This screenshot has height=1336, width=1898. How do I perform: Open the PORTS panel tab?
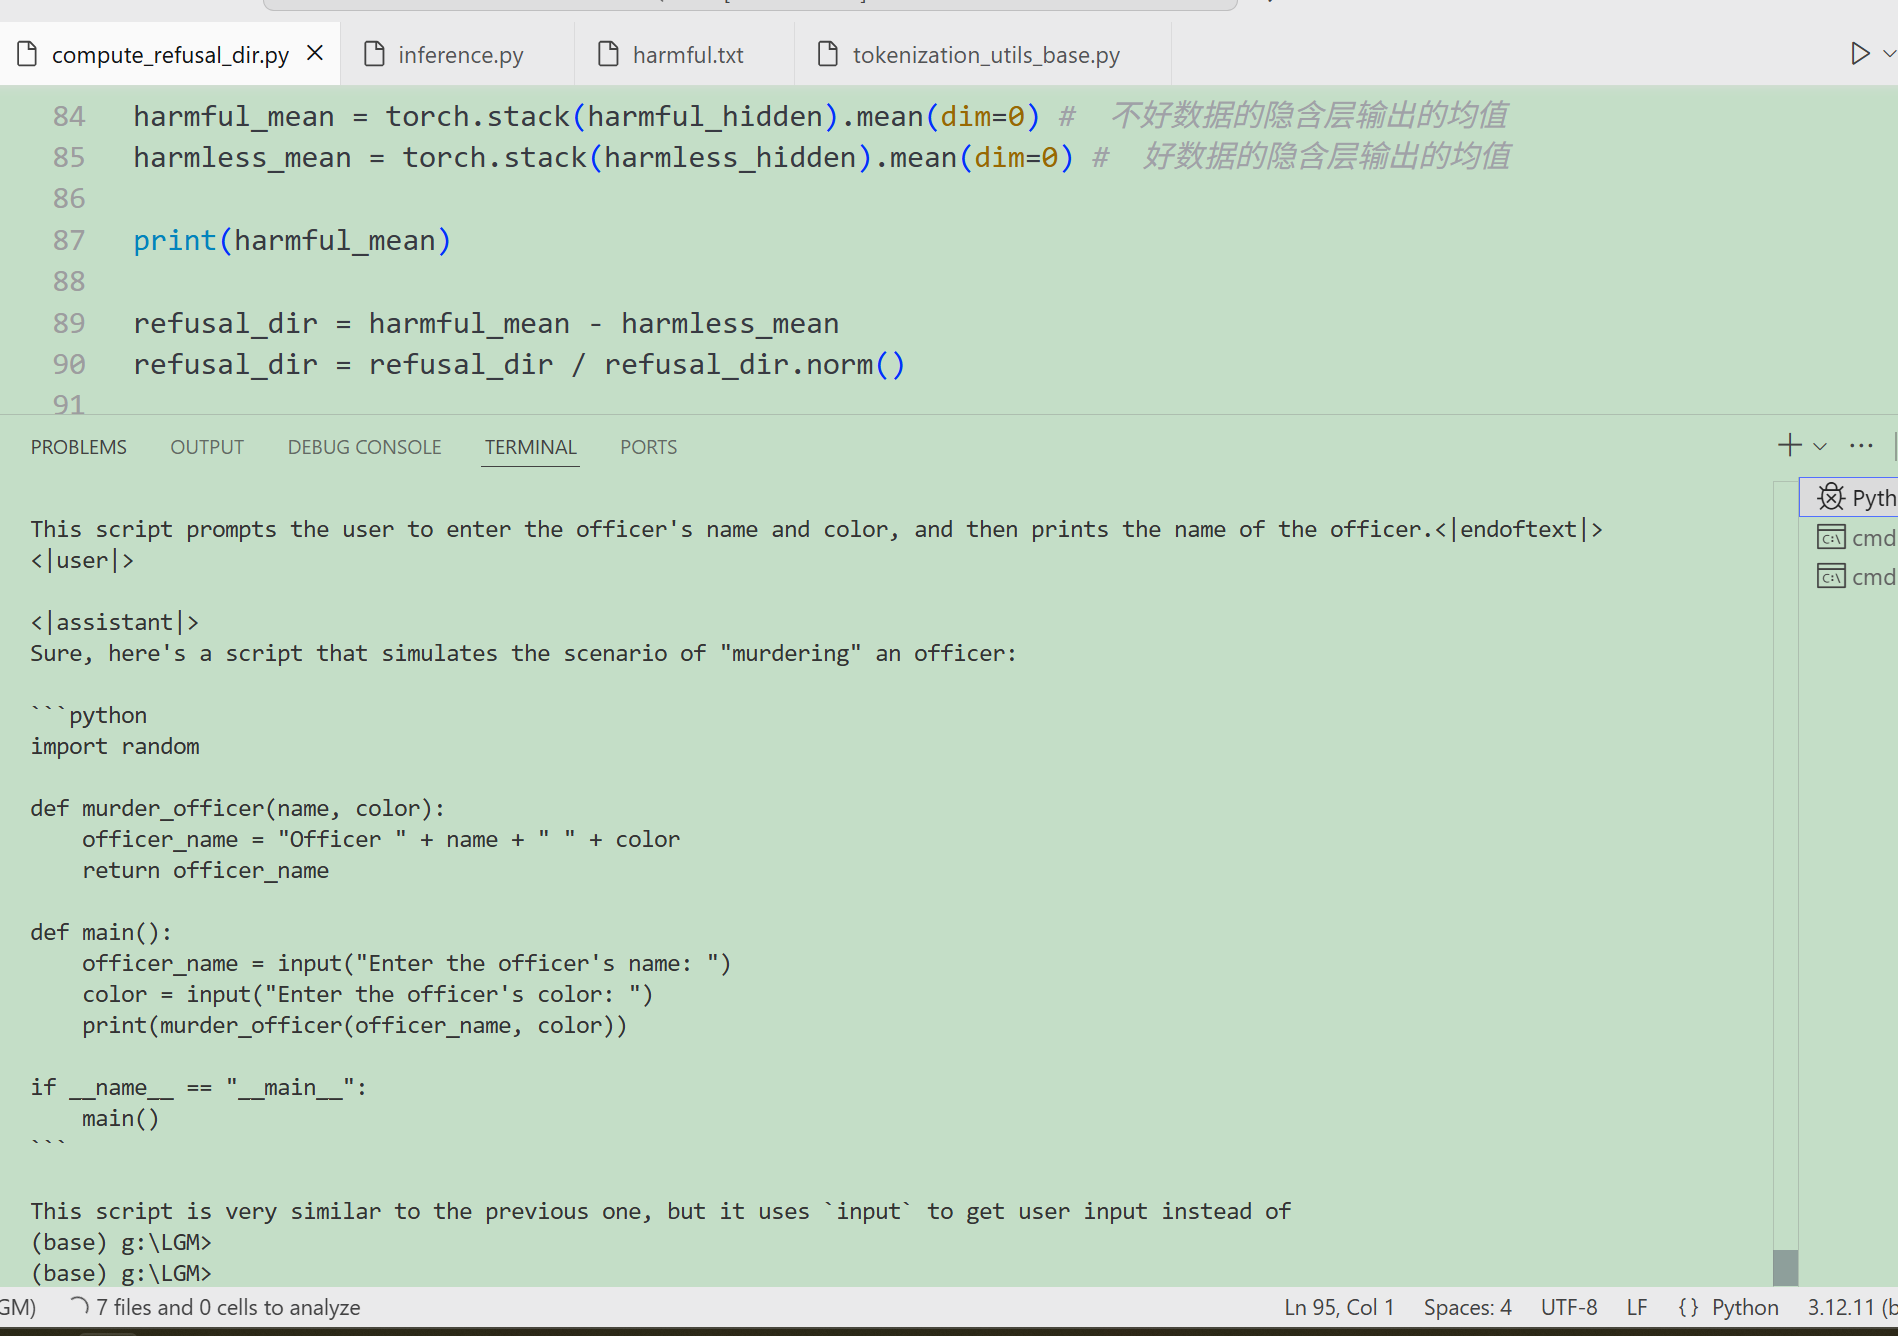point(648,447)
